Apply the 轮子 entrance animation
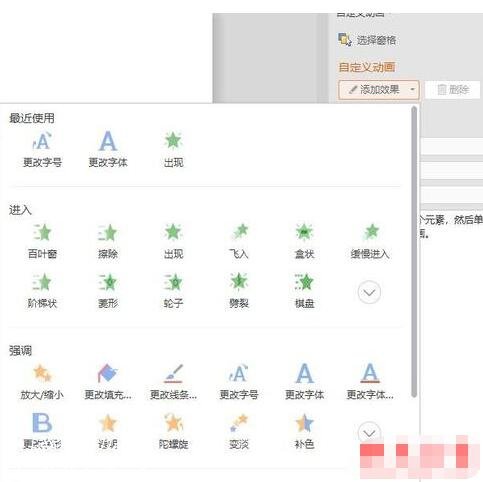 click(x=173, y=291)
